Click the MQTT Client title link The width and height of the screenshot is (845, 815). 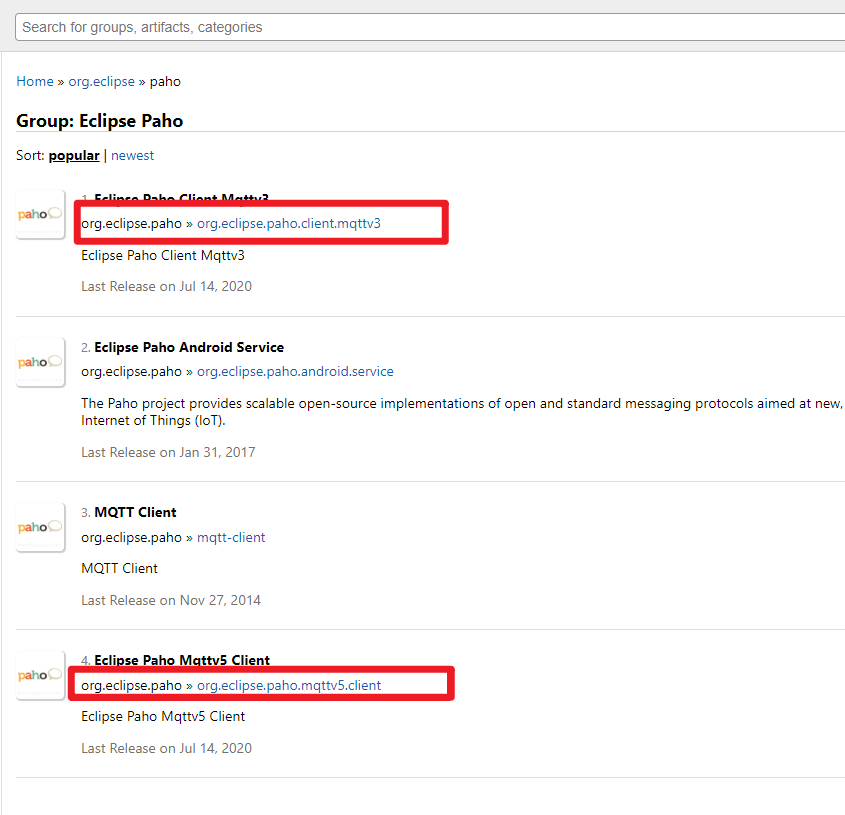coord(135,511)
